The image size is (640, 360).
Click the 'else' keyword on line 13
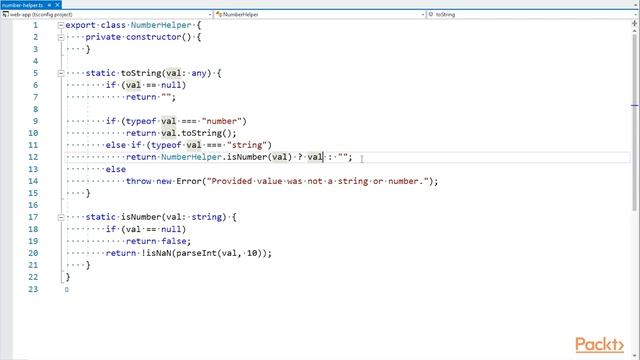(x=116, y=169)
